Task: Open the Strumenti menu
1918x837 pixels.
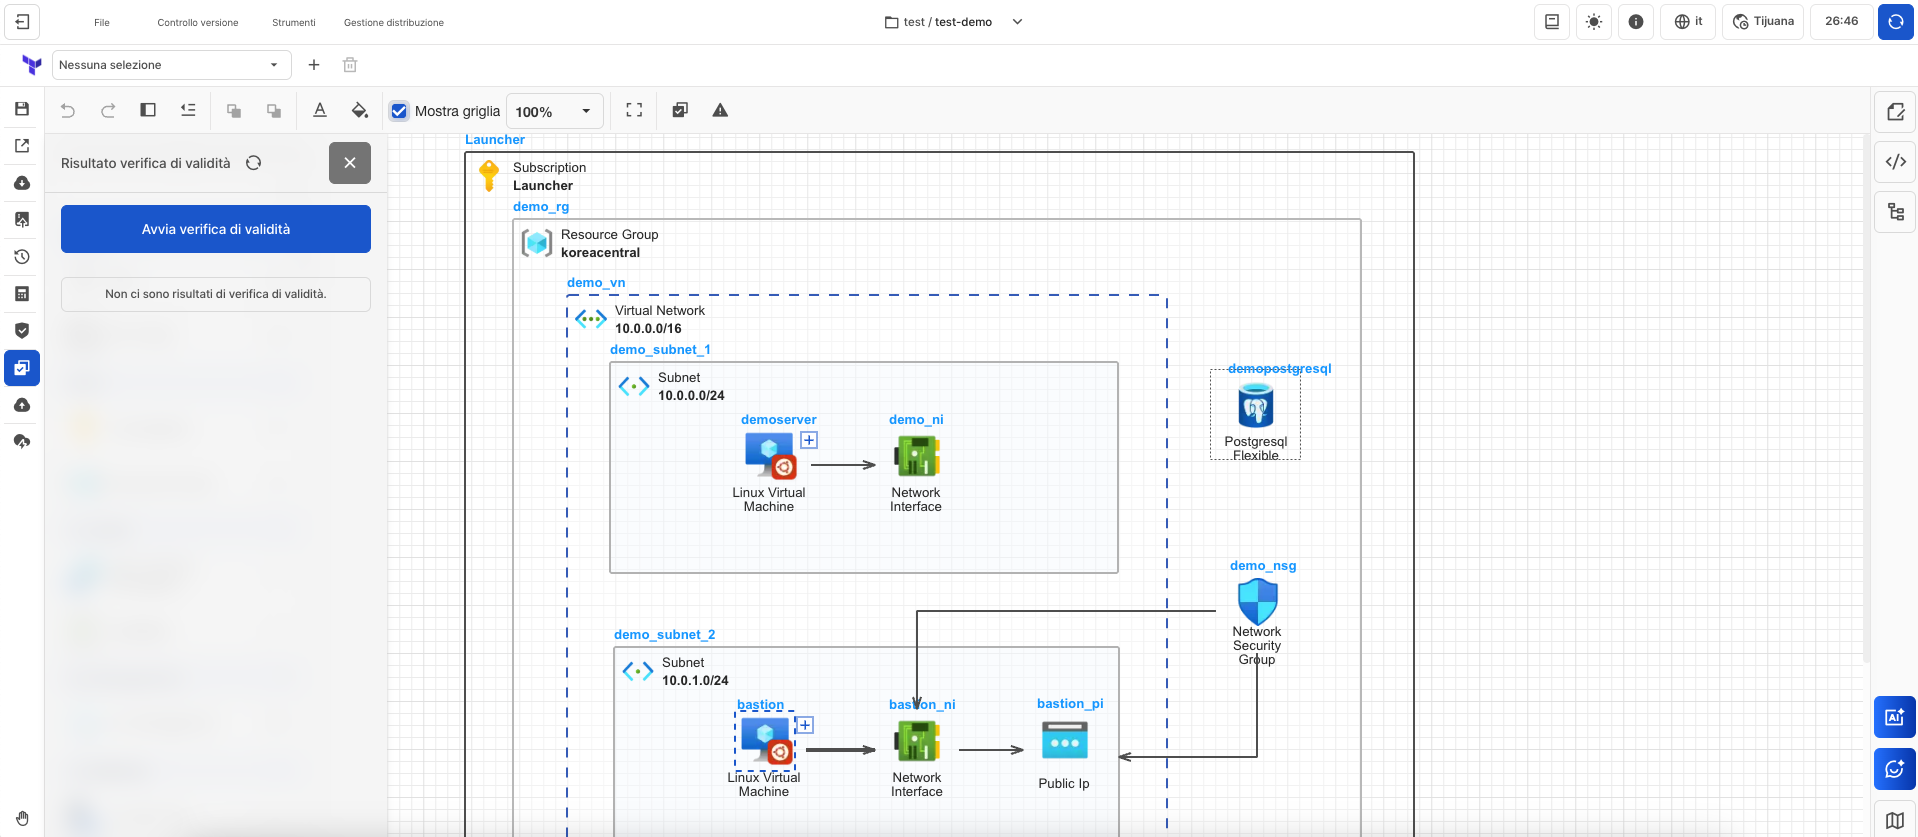Action: [x=293, y=22]
